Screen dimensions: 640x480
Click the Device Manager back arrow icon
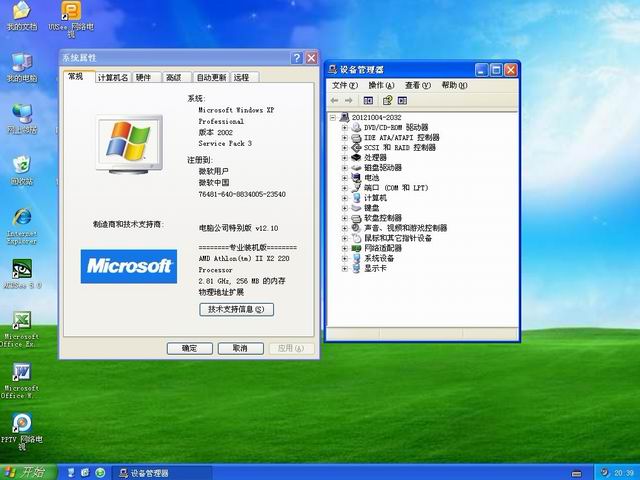point(335,100)
